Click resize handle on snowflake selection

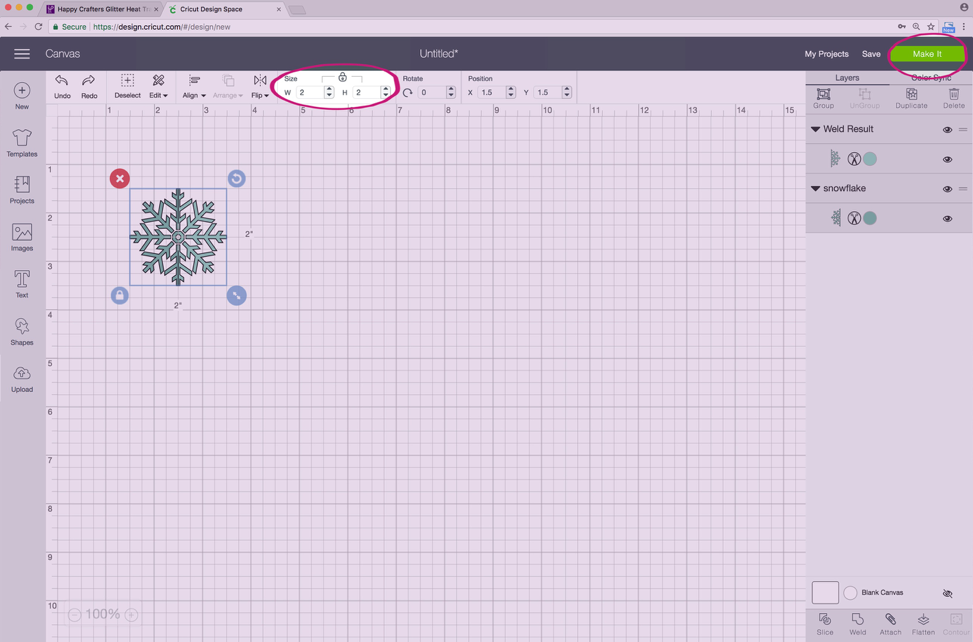coord(236,296)
